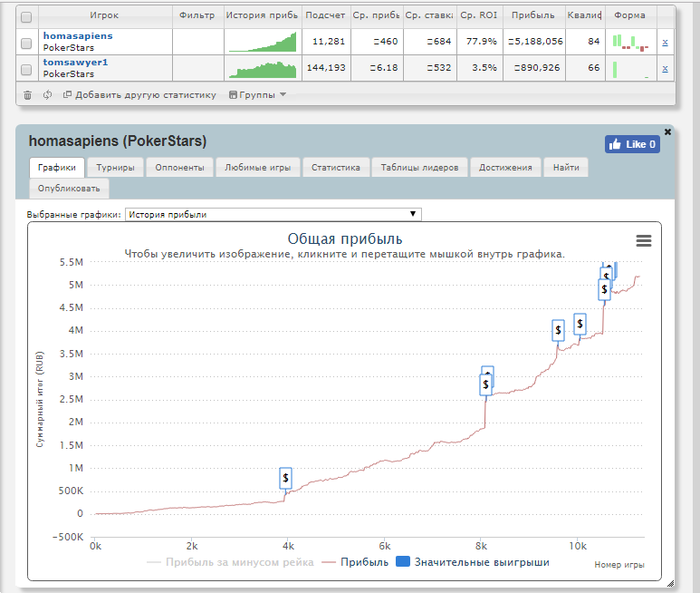Open the tomsawyer1 player link
700x593 pixels.
coord(75,62)
